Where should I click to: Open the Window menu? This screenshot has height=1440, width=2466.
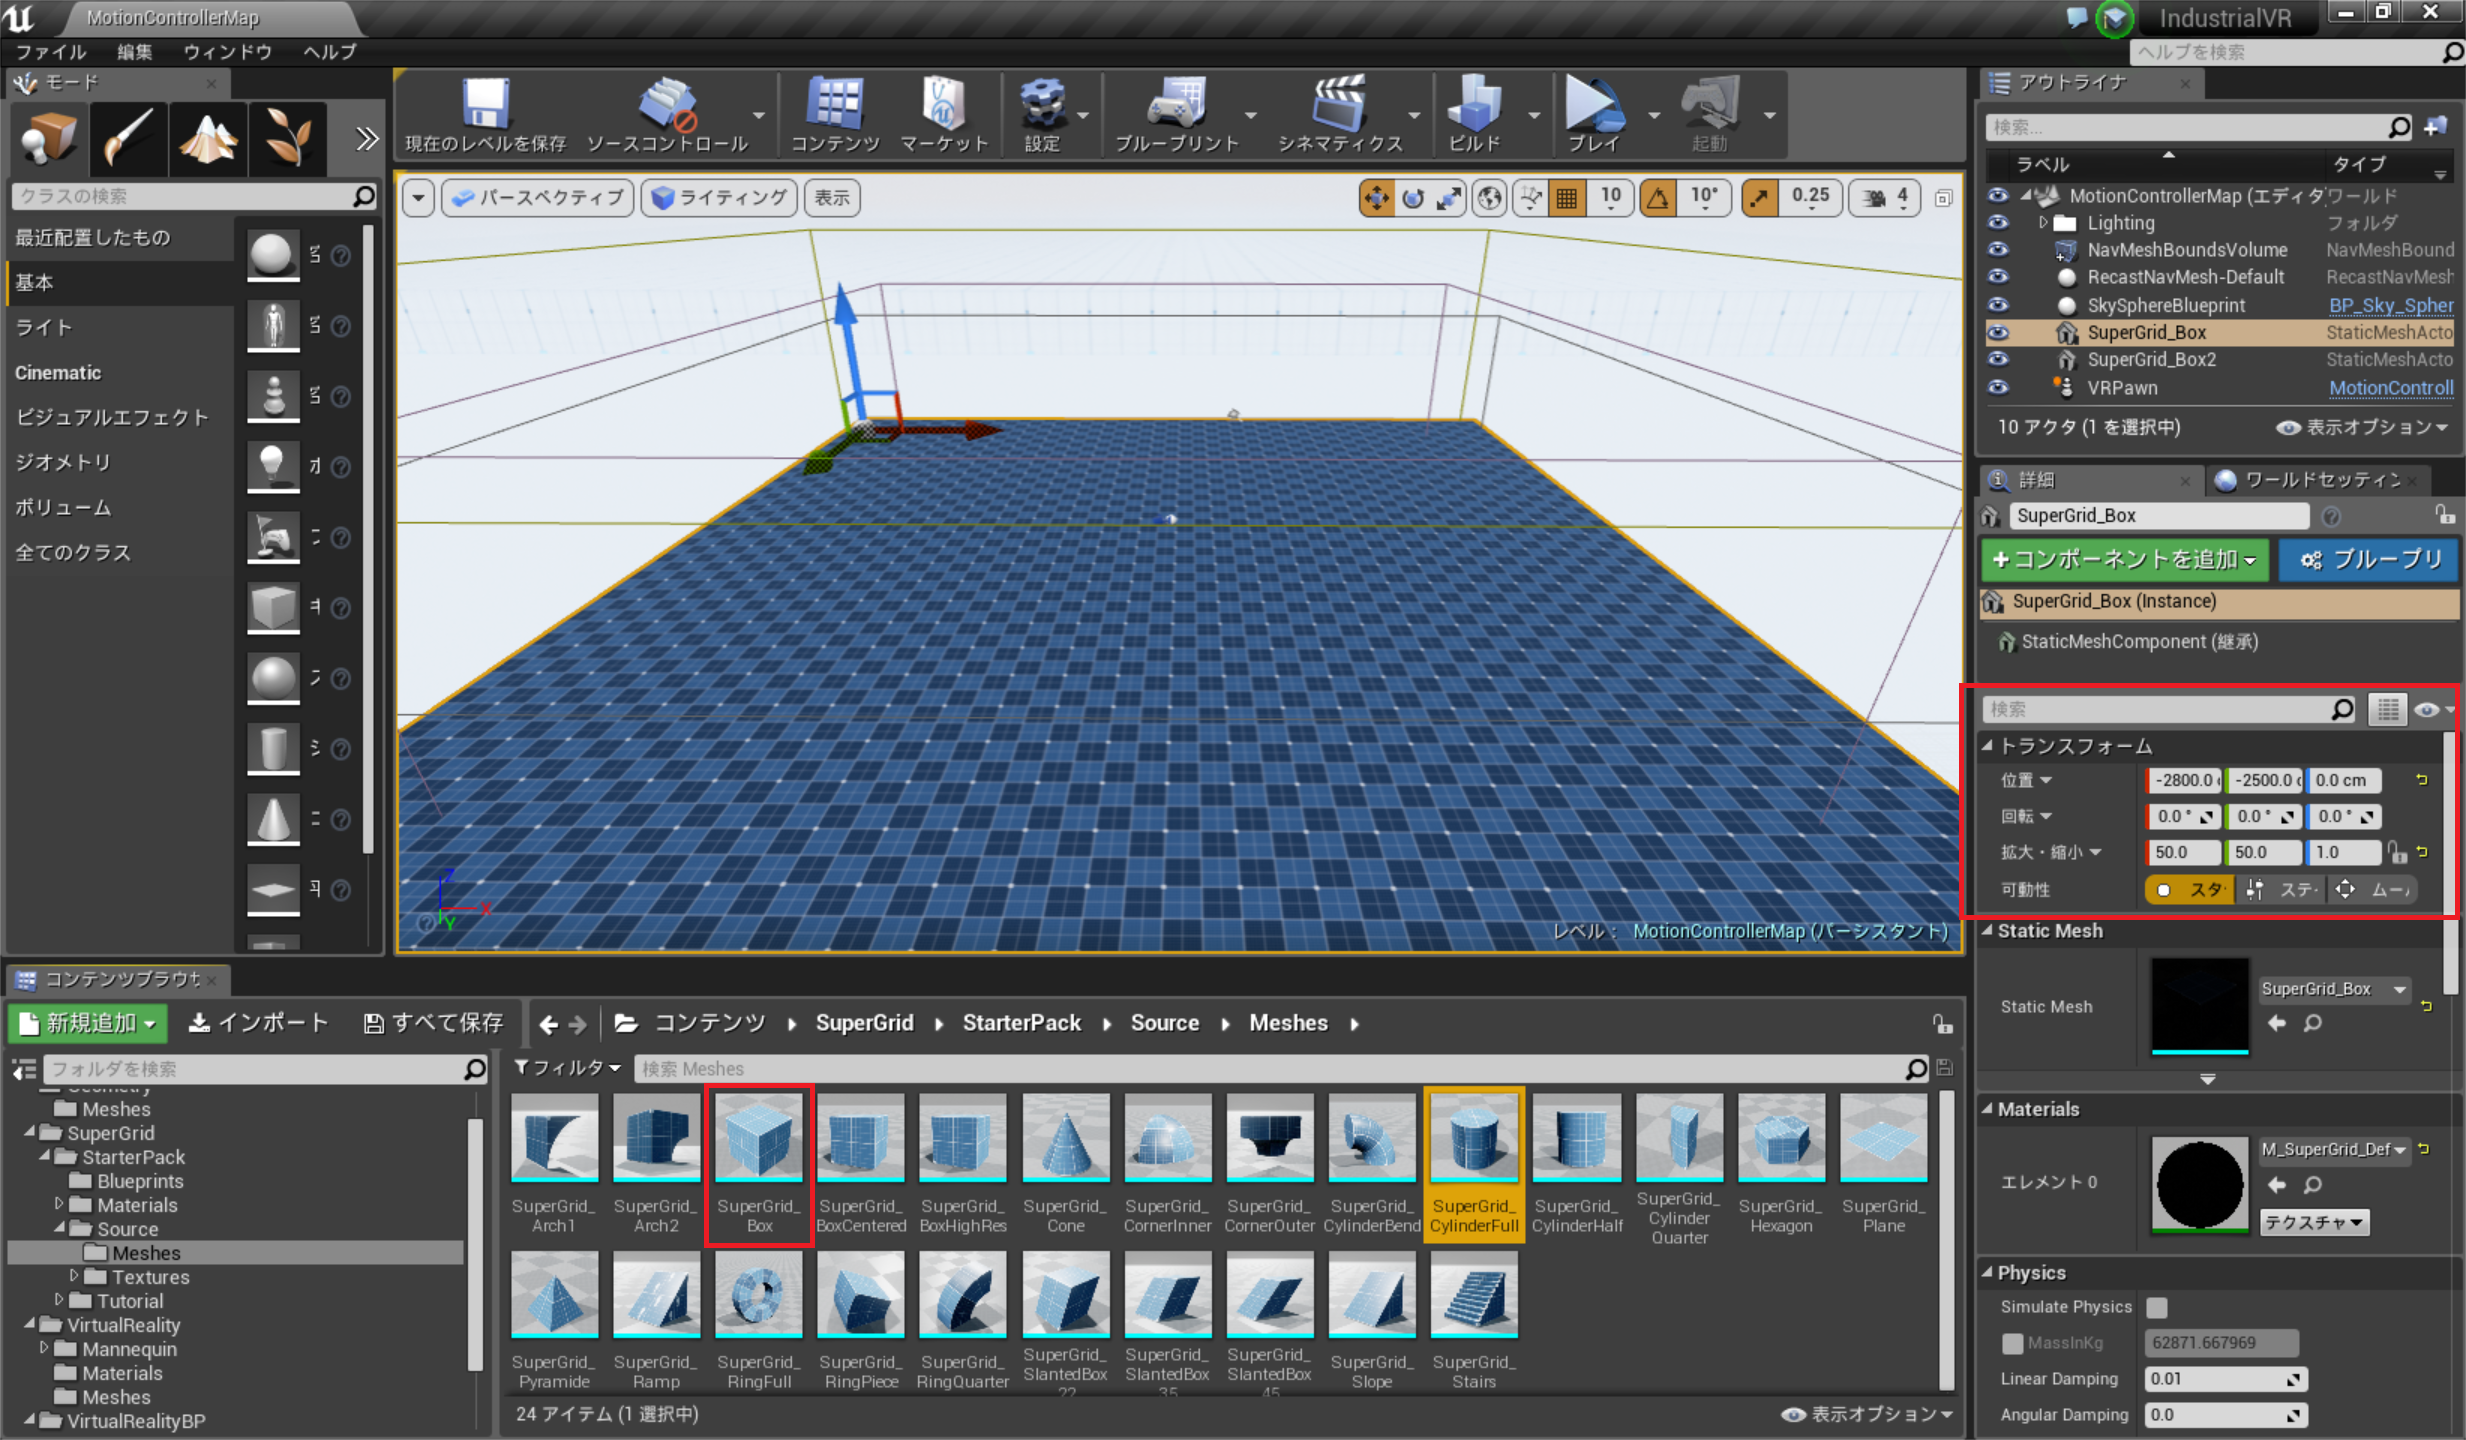[x=228, y=52]
